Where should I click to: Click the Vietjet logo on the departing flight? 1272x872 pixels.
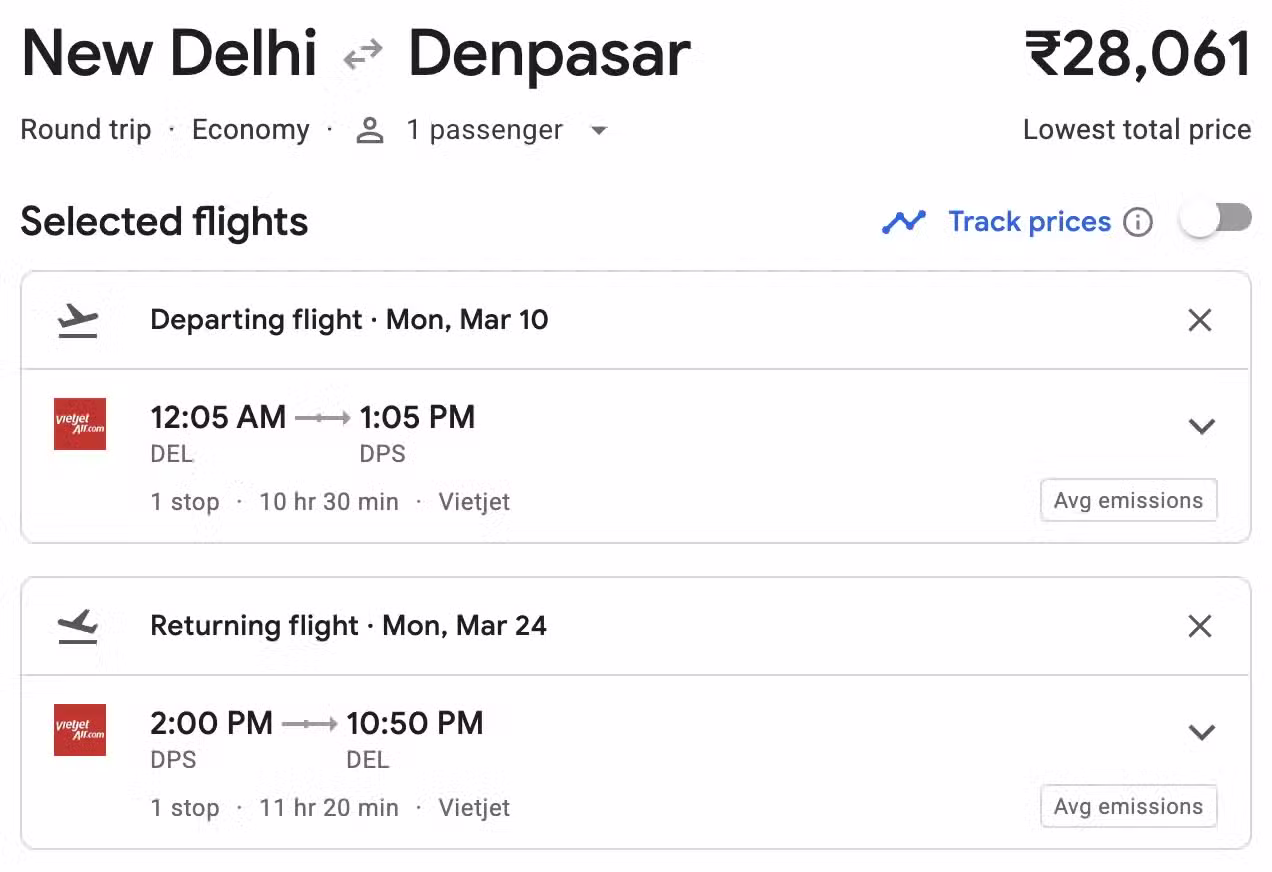(80, 424)
